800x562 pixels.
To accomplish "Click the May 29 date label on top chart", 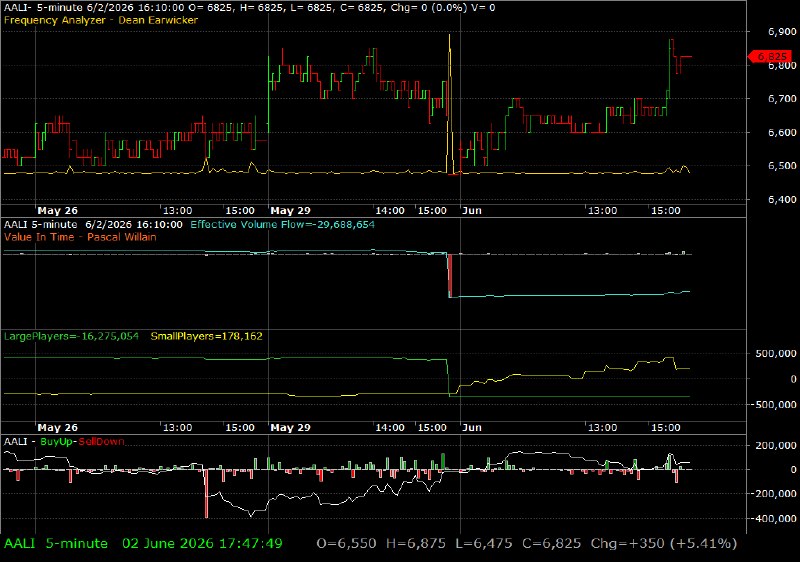I will [x=290, y=211].
